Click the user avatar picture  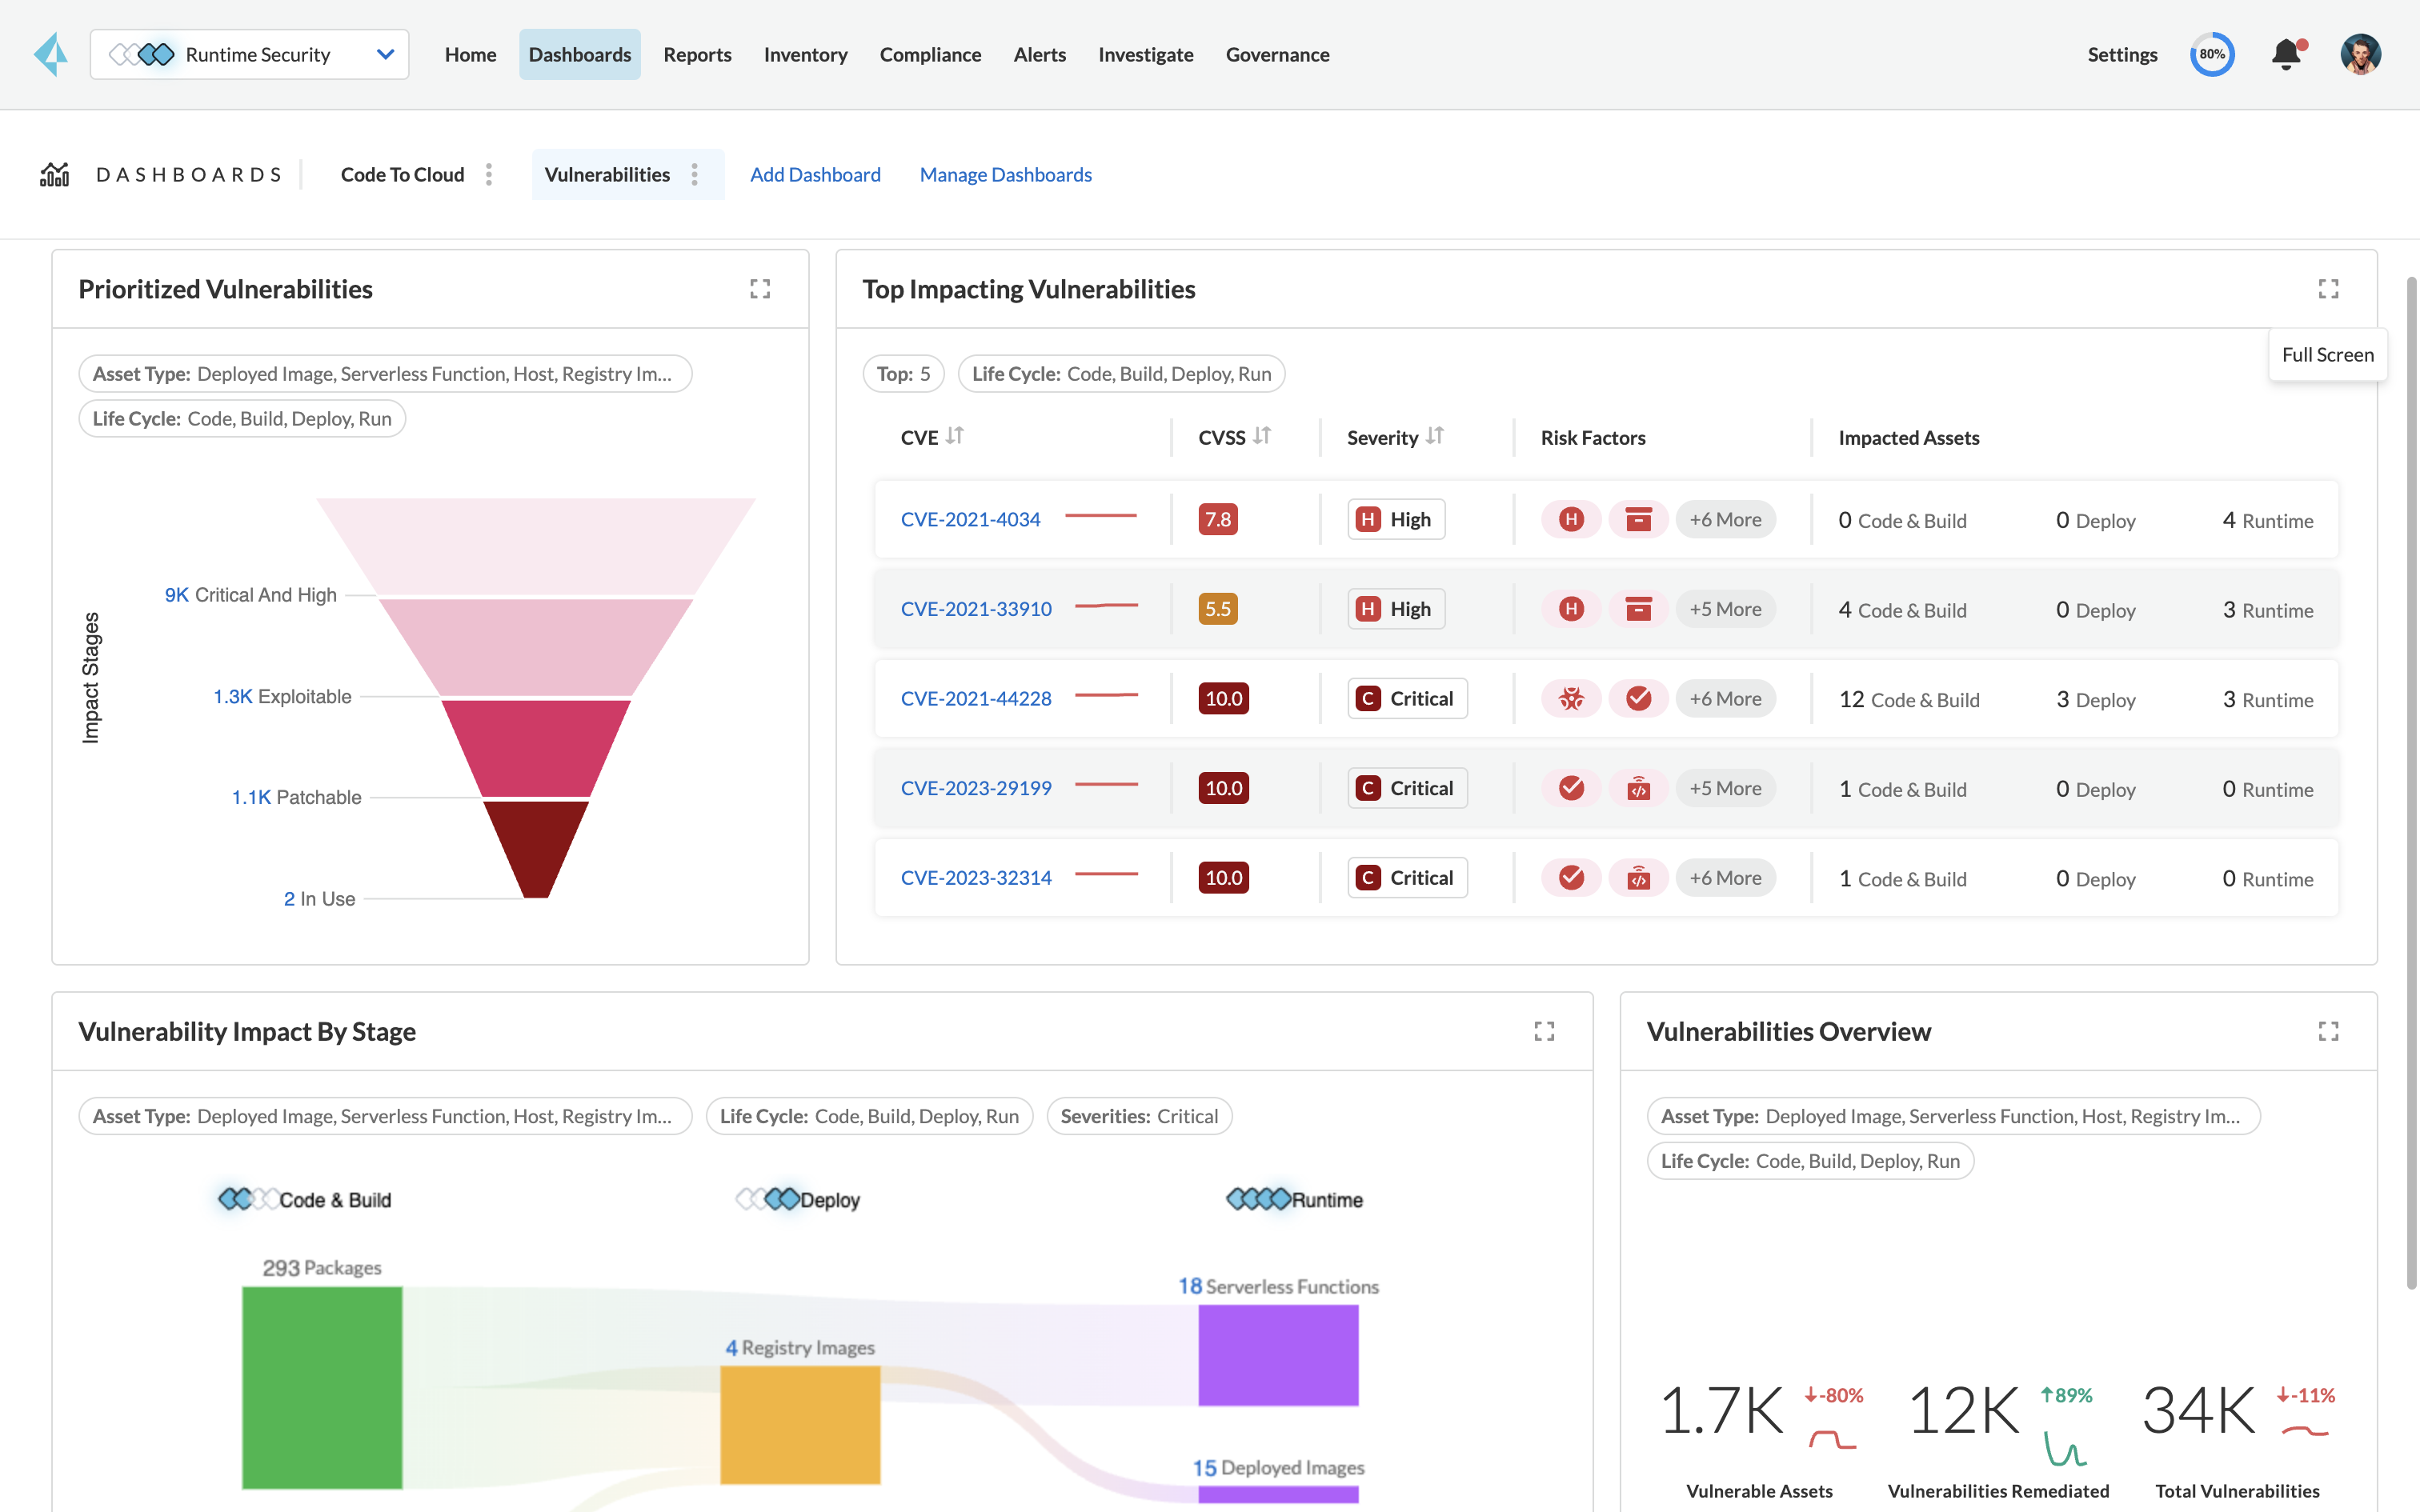point(2361,54)
